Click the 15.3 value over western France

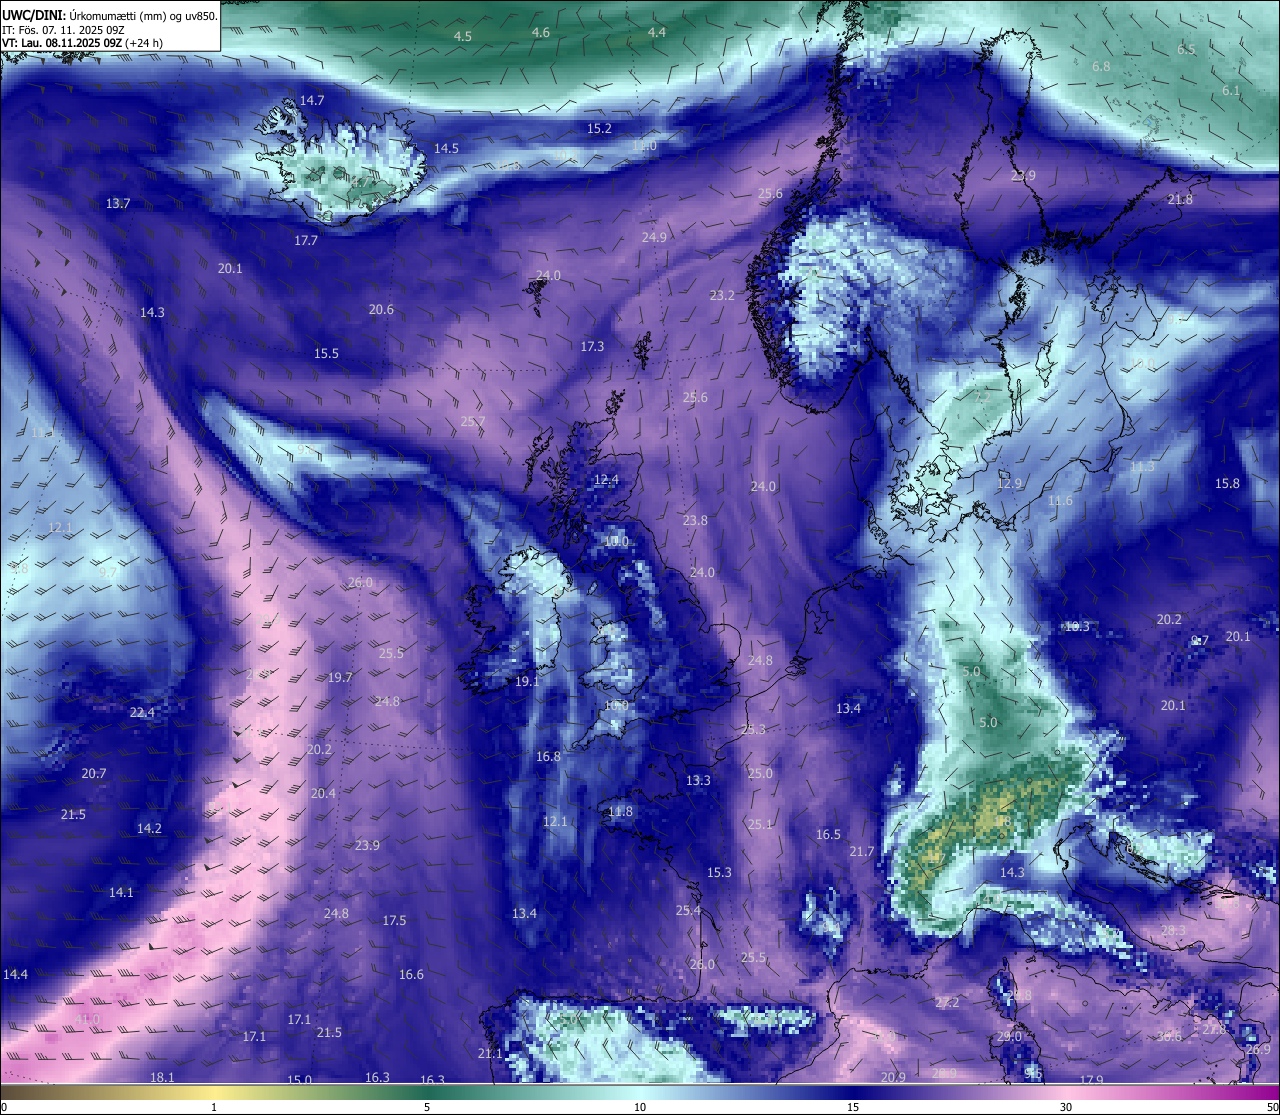tap(719, 873)
